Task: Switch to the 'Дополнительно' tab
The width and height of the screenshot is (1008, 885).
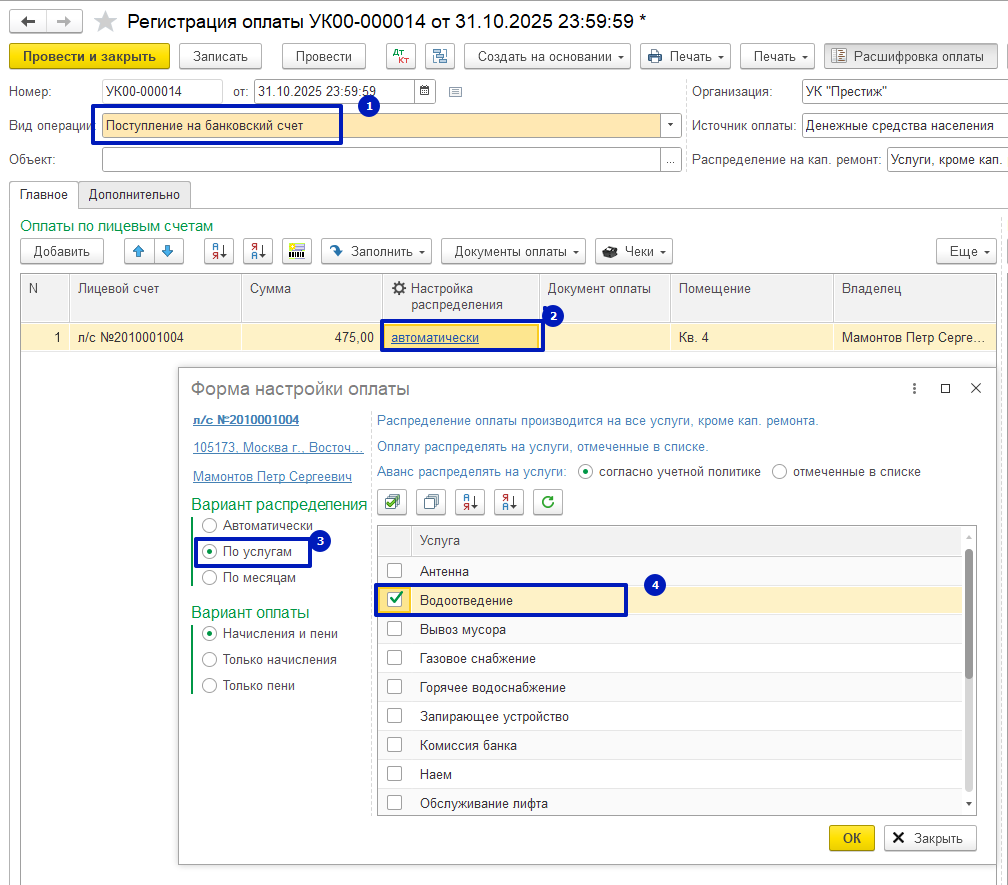Action: (134, 195)
